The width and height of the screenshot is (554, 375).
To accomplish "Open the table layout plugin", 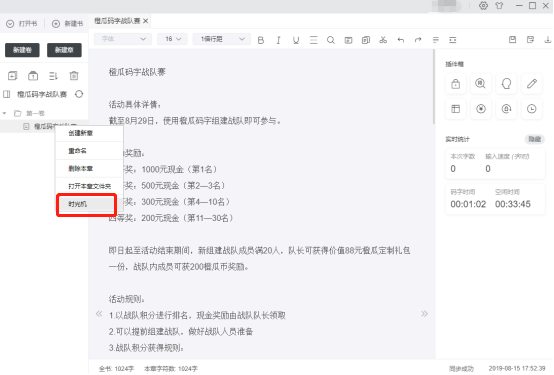I will (x=455, y=109).
